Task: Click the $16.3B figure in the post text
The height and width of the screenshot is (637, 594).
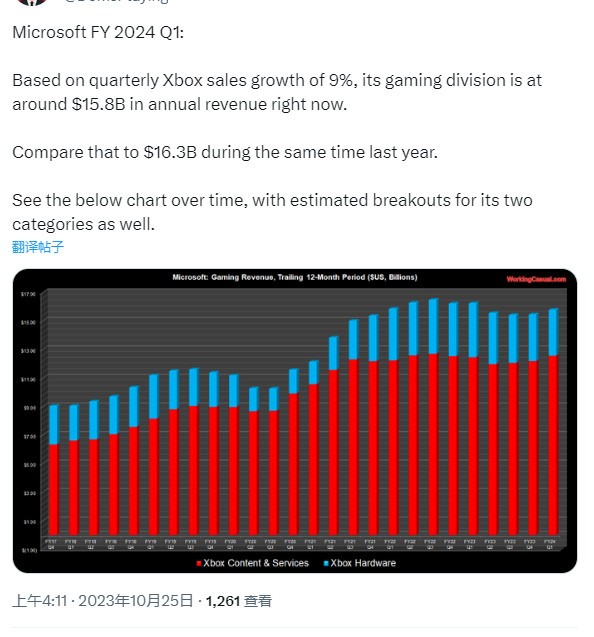Action: pos(170,152)
